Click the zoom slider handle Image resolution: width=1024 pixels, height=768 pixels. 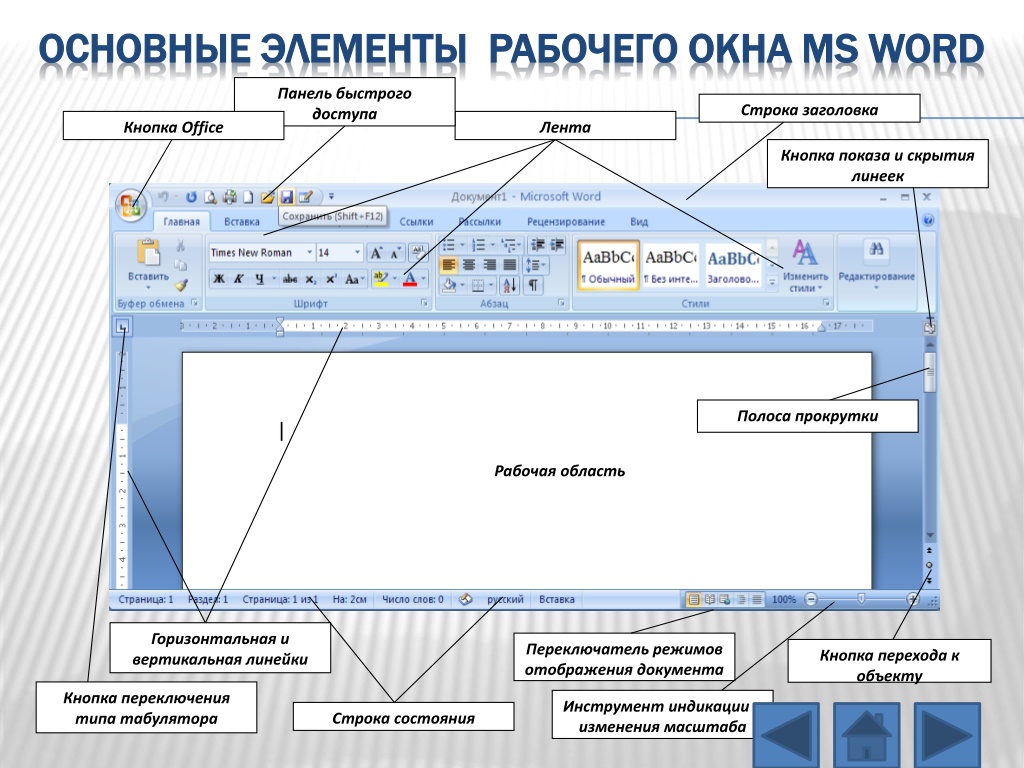[861, 599]
